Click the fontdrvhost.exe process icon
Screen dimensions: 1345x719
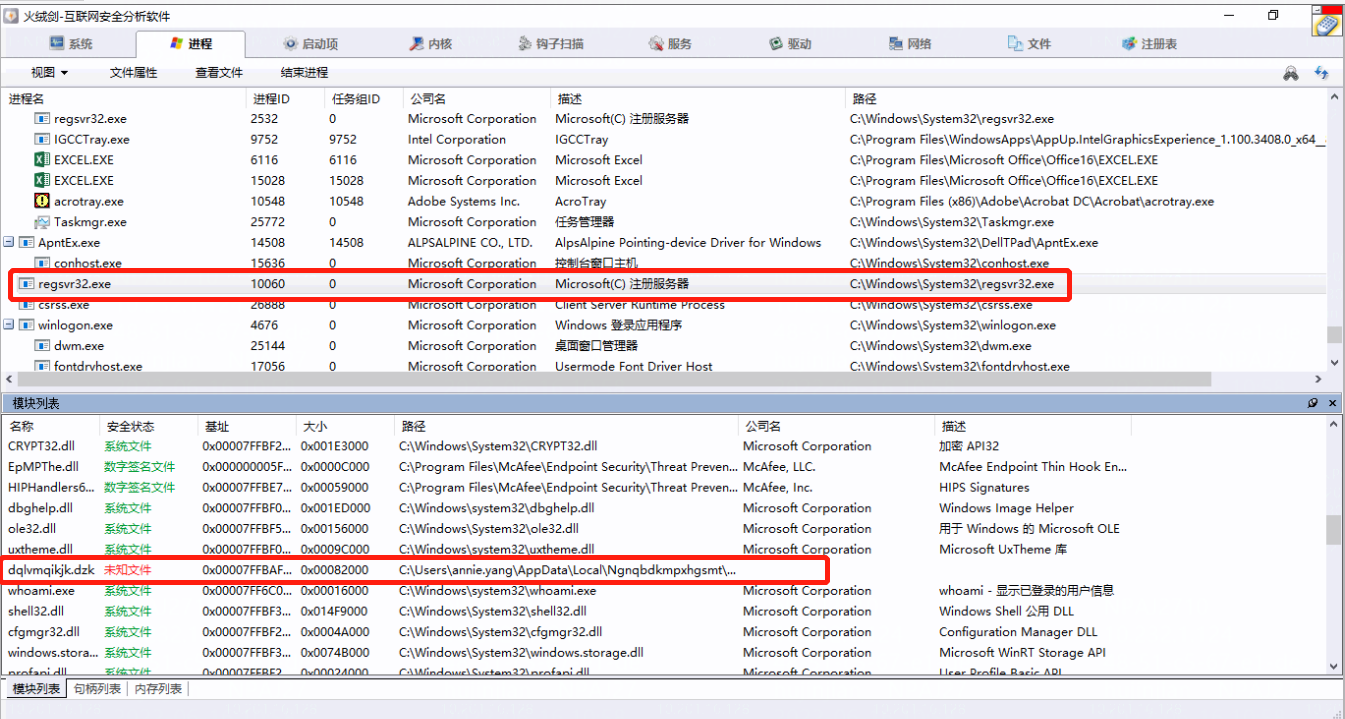click(42, 366)
